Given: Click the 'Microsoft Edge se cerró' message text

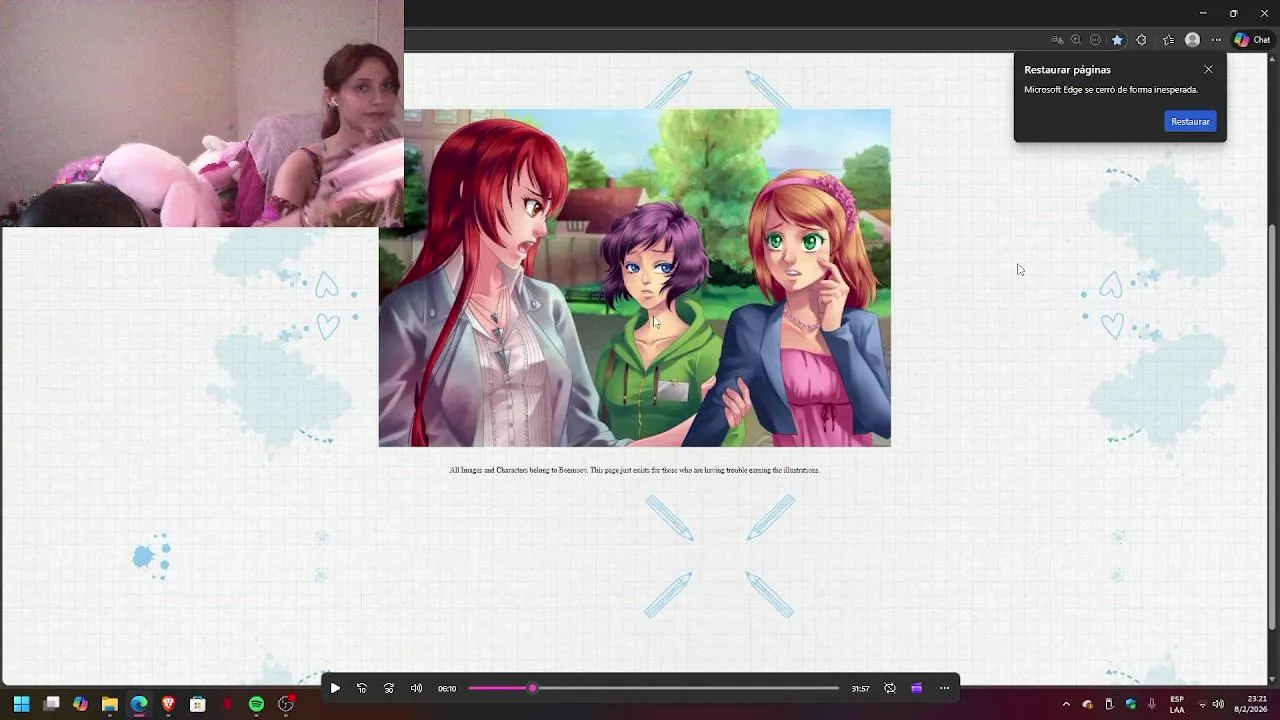Looking at the screenshot, I should pyautogui.click(x=1111, y=90).
